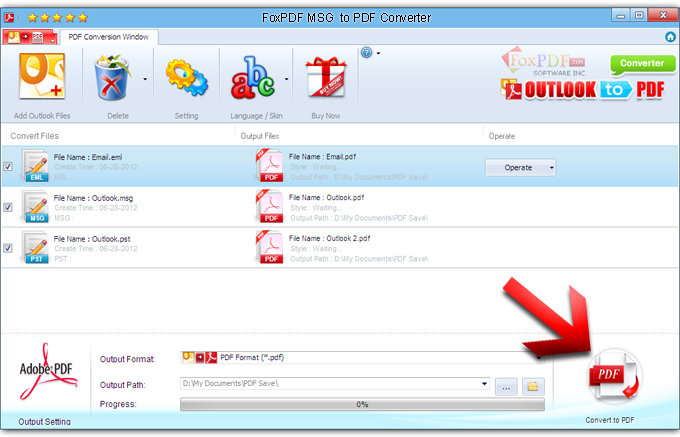Screen dimensions: 680x437
Task: Click the Setting label under the gears
Action: click(186, 116)
